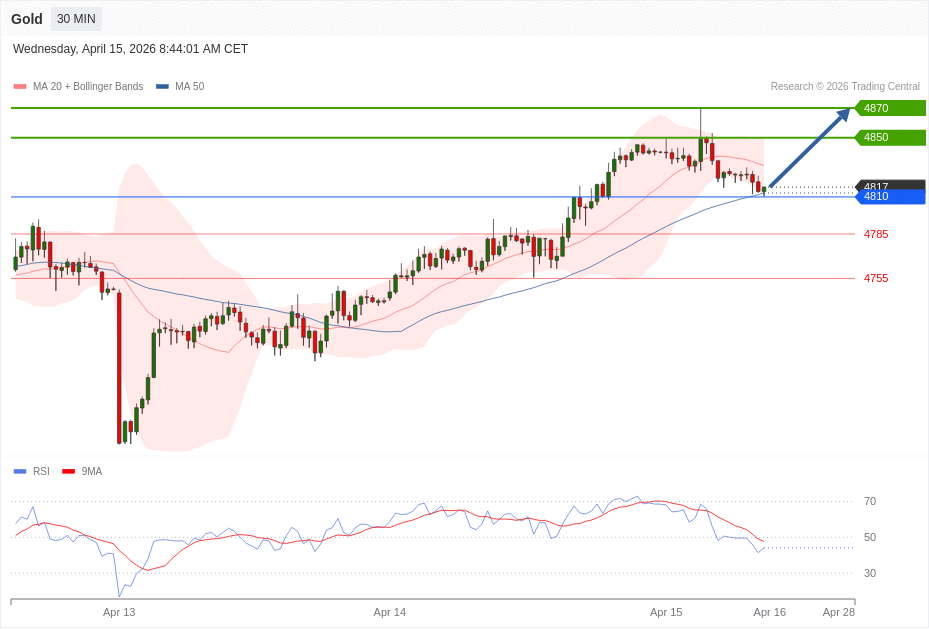Click the Apr 13 date marker
The width and height of the screenshot is (929, 629).
[119, 612]
